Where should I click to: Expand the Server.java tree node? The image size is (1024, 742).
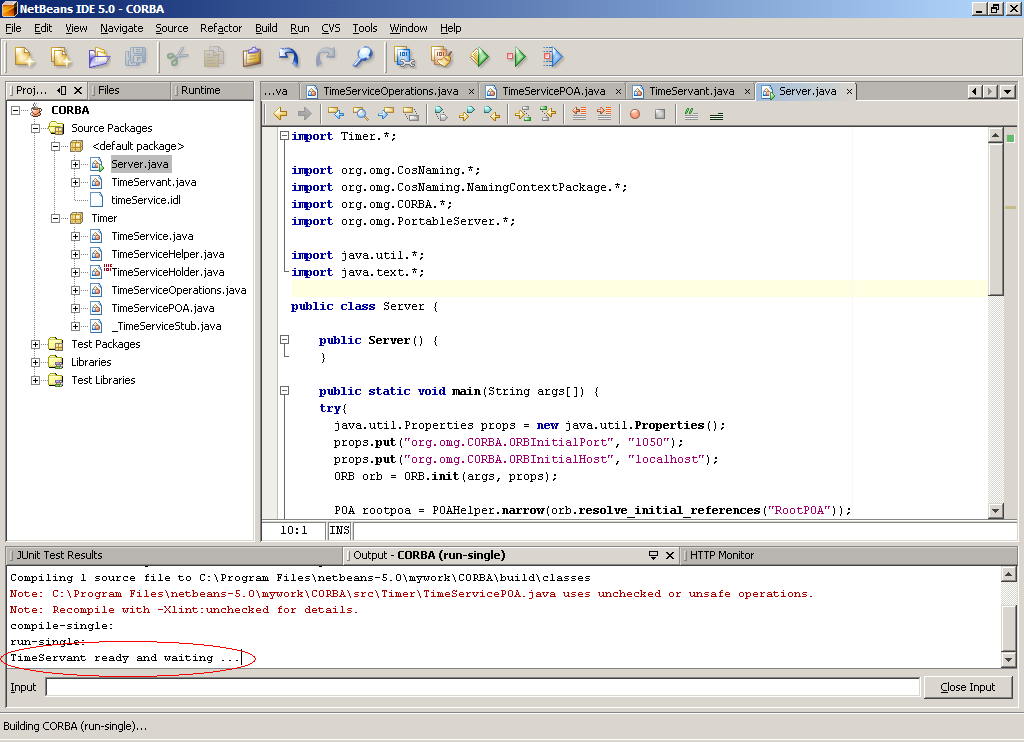pos(76,165)
